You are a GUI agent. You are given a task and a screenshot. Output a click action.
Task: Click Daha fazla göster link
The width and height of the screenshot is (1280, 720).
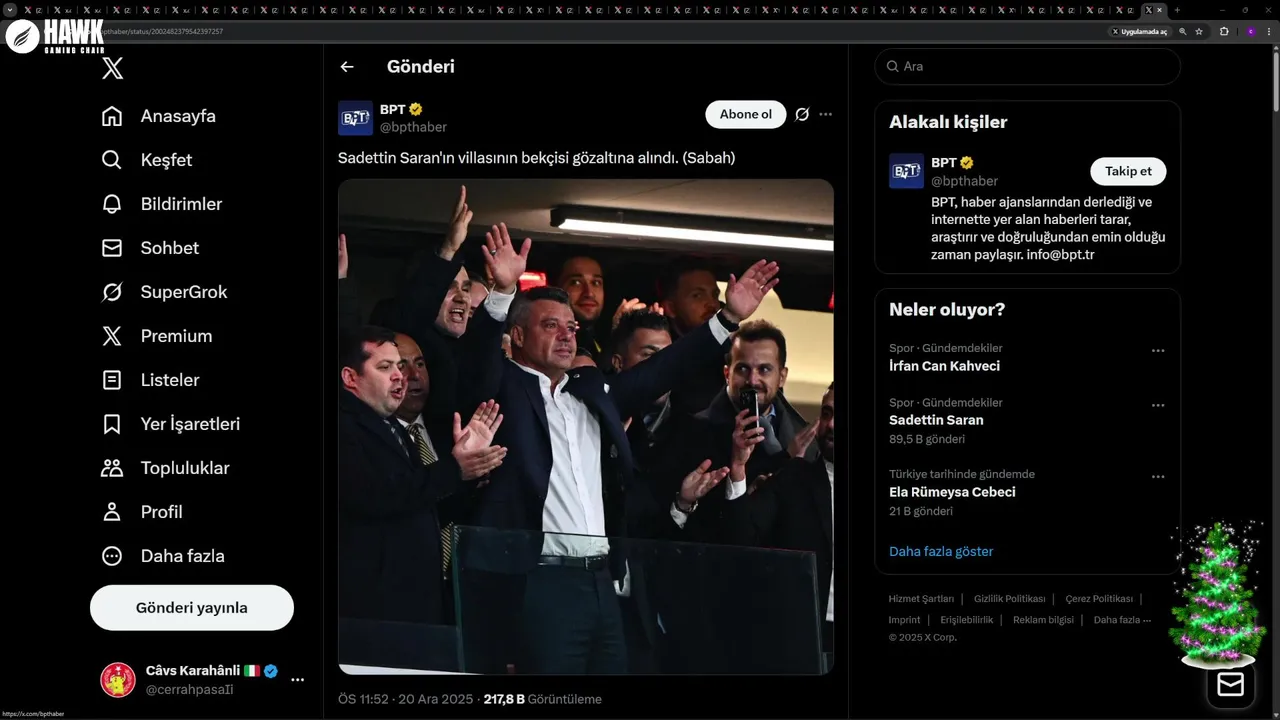(941, 551)
